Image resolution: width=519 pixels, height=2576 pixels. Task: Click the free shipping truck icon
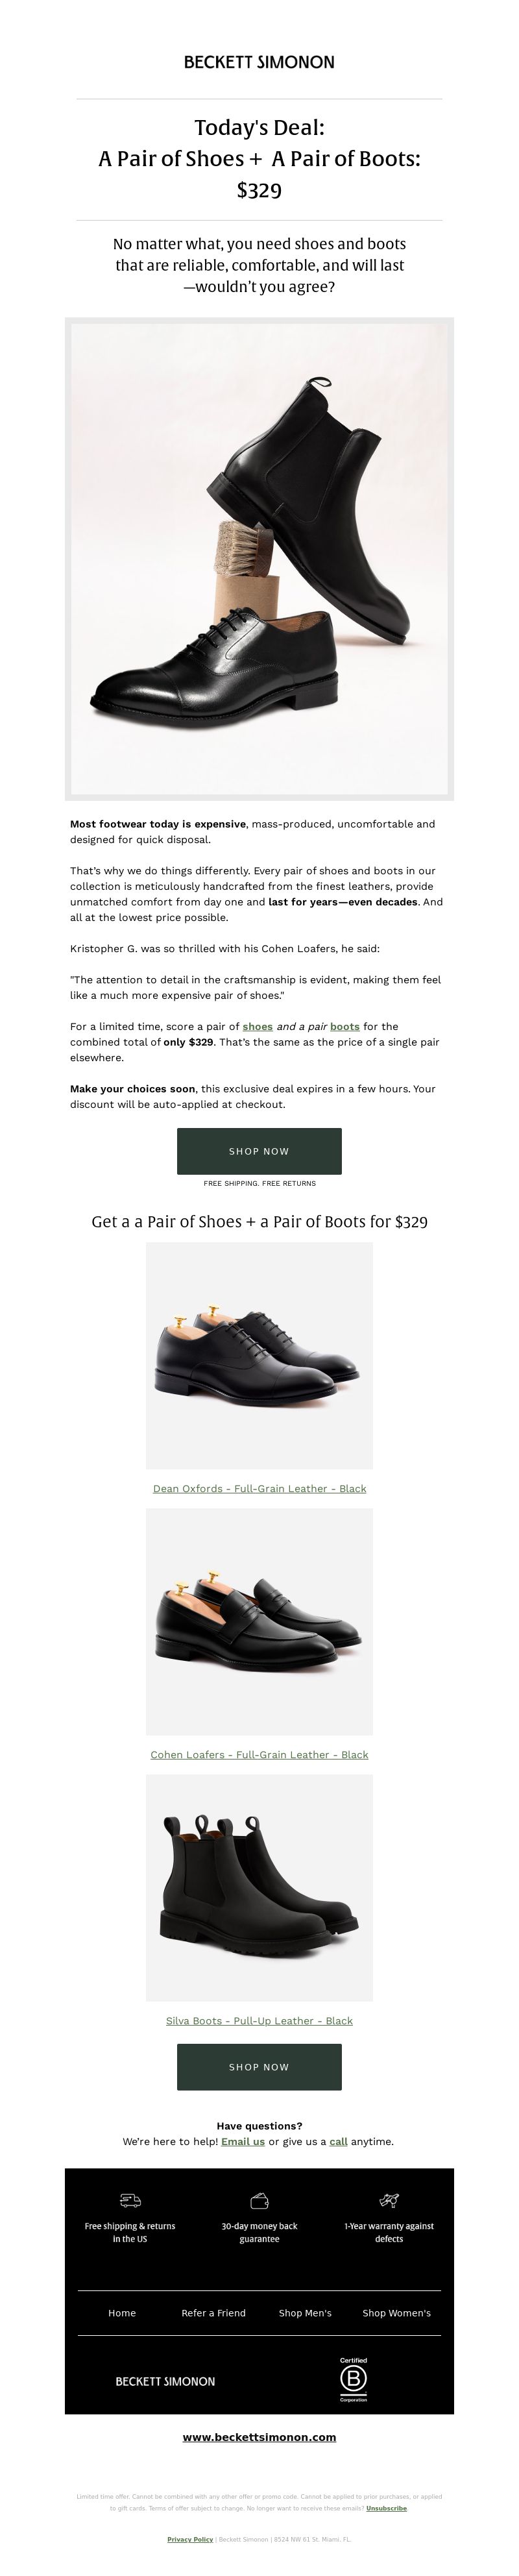pyautogui.click(x=130, y=2200)
